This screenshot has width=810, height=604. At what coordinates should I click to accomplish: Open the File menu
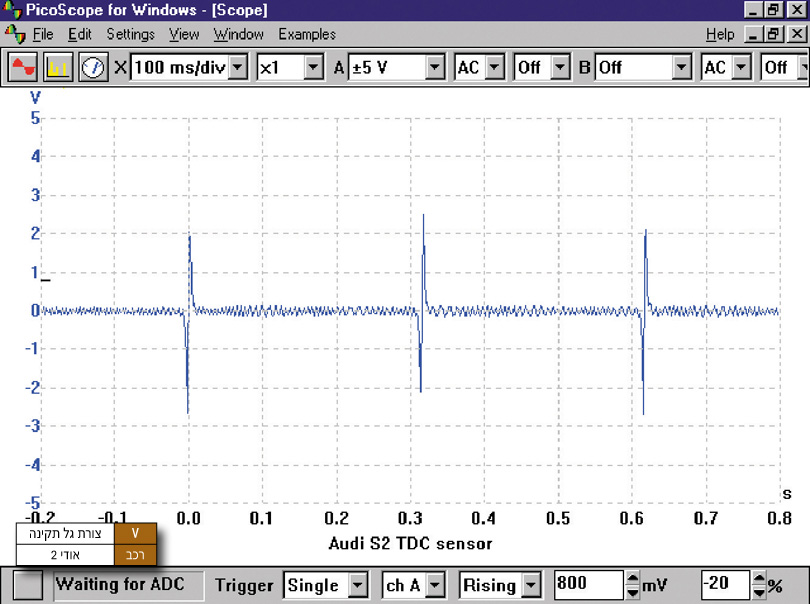[x=43, y=34]
